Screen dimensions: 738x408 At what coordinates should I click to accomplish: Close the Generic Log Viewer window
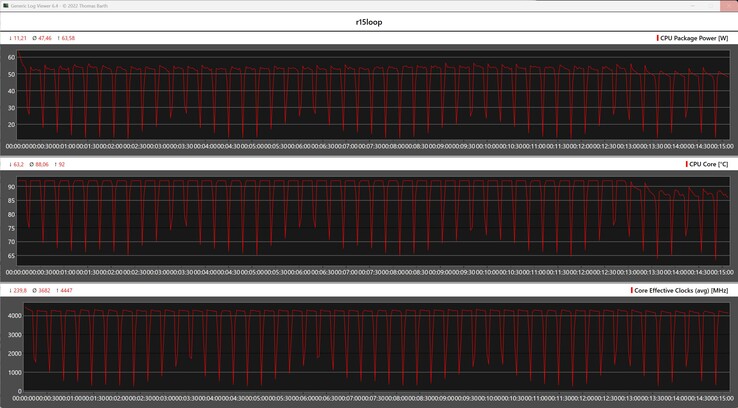(728, 5)
